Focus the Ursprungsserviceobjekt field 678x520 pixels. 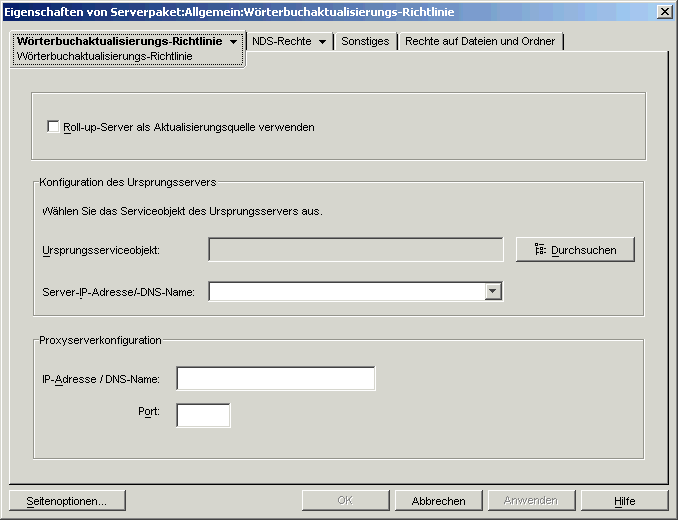click(x=356, y=249)
